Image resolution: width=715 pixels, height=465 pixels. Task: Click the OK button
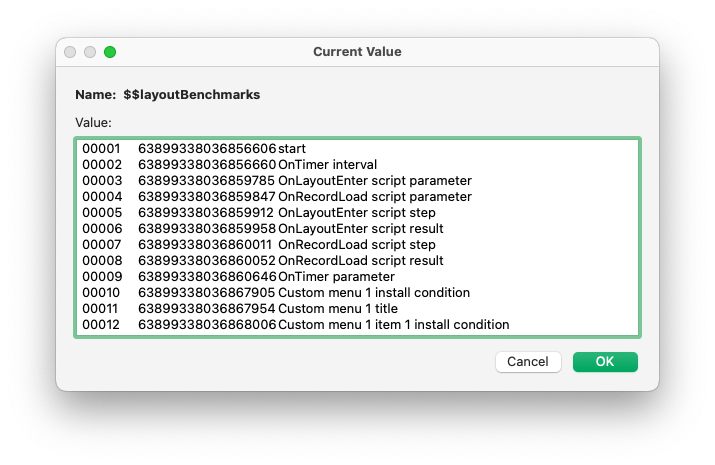click(x=605, y=361)
